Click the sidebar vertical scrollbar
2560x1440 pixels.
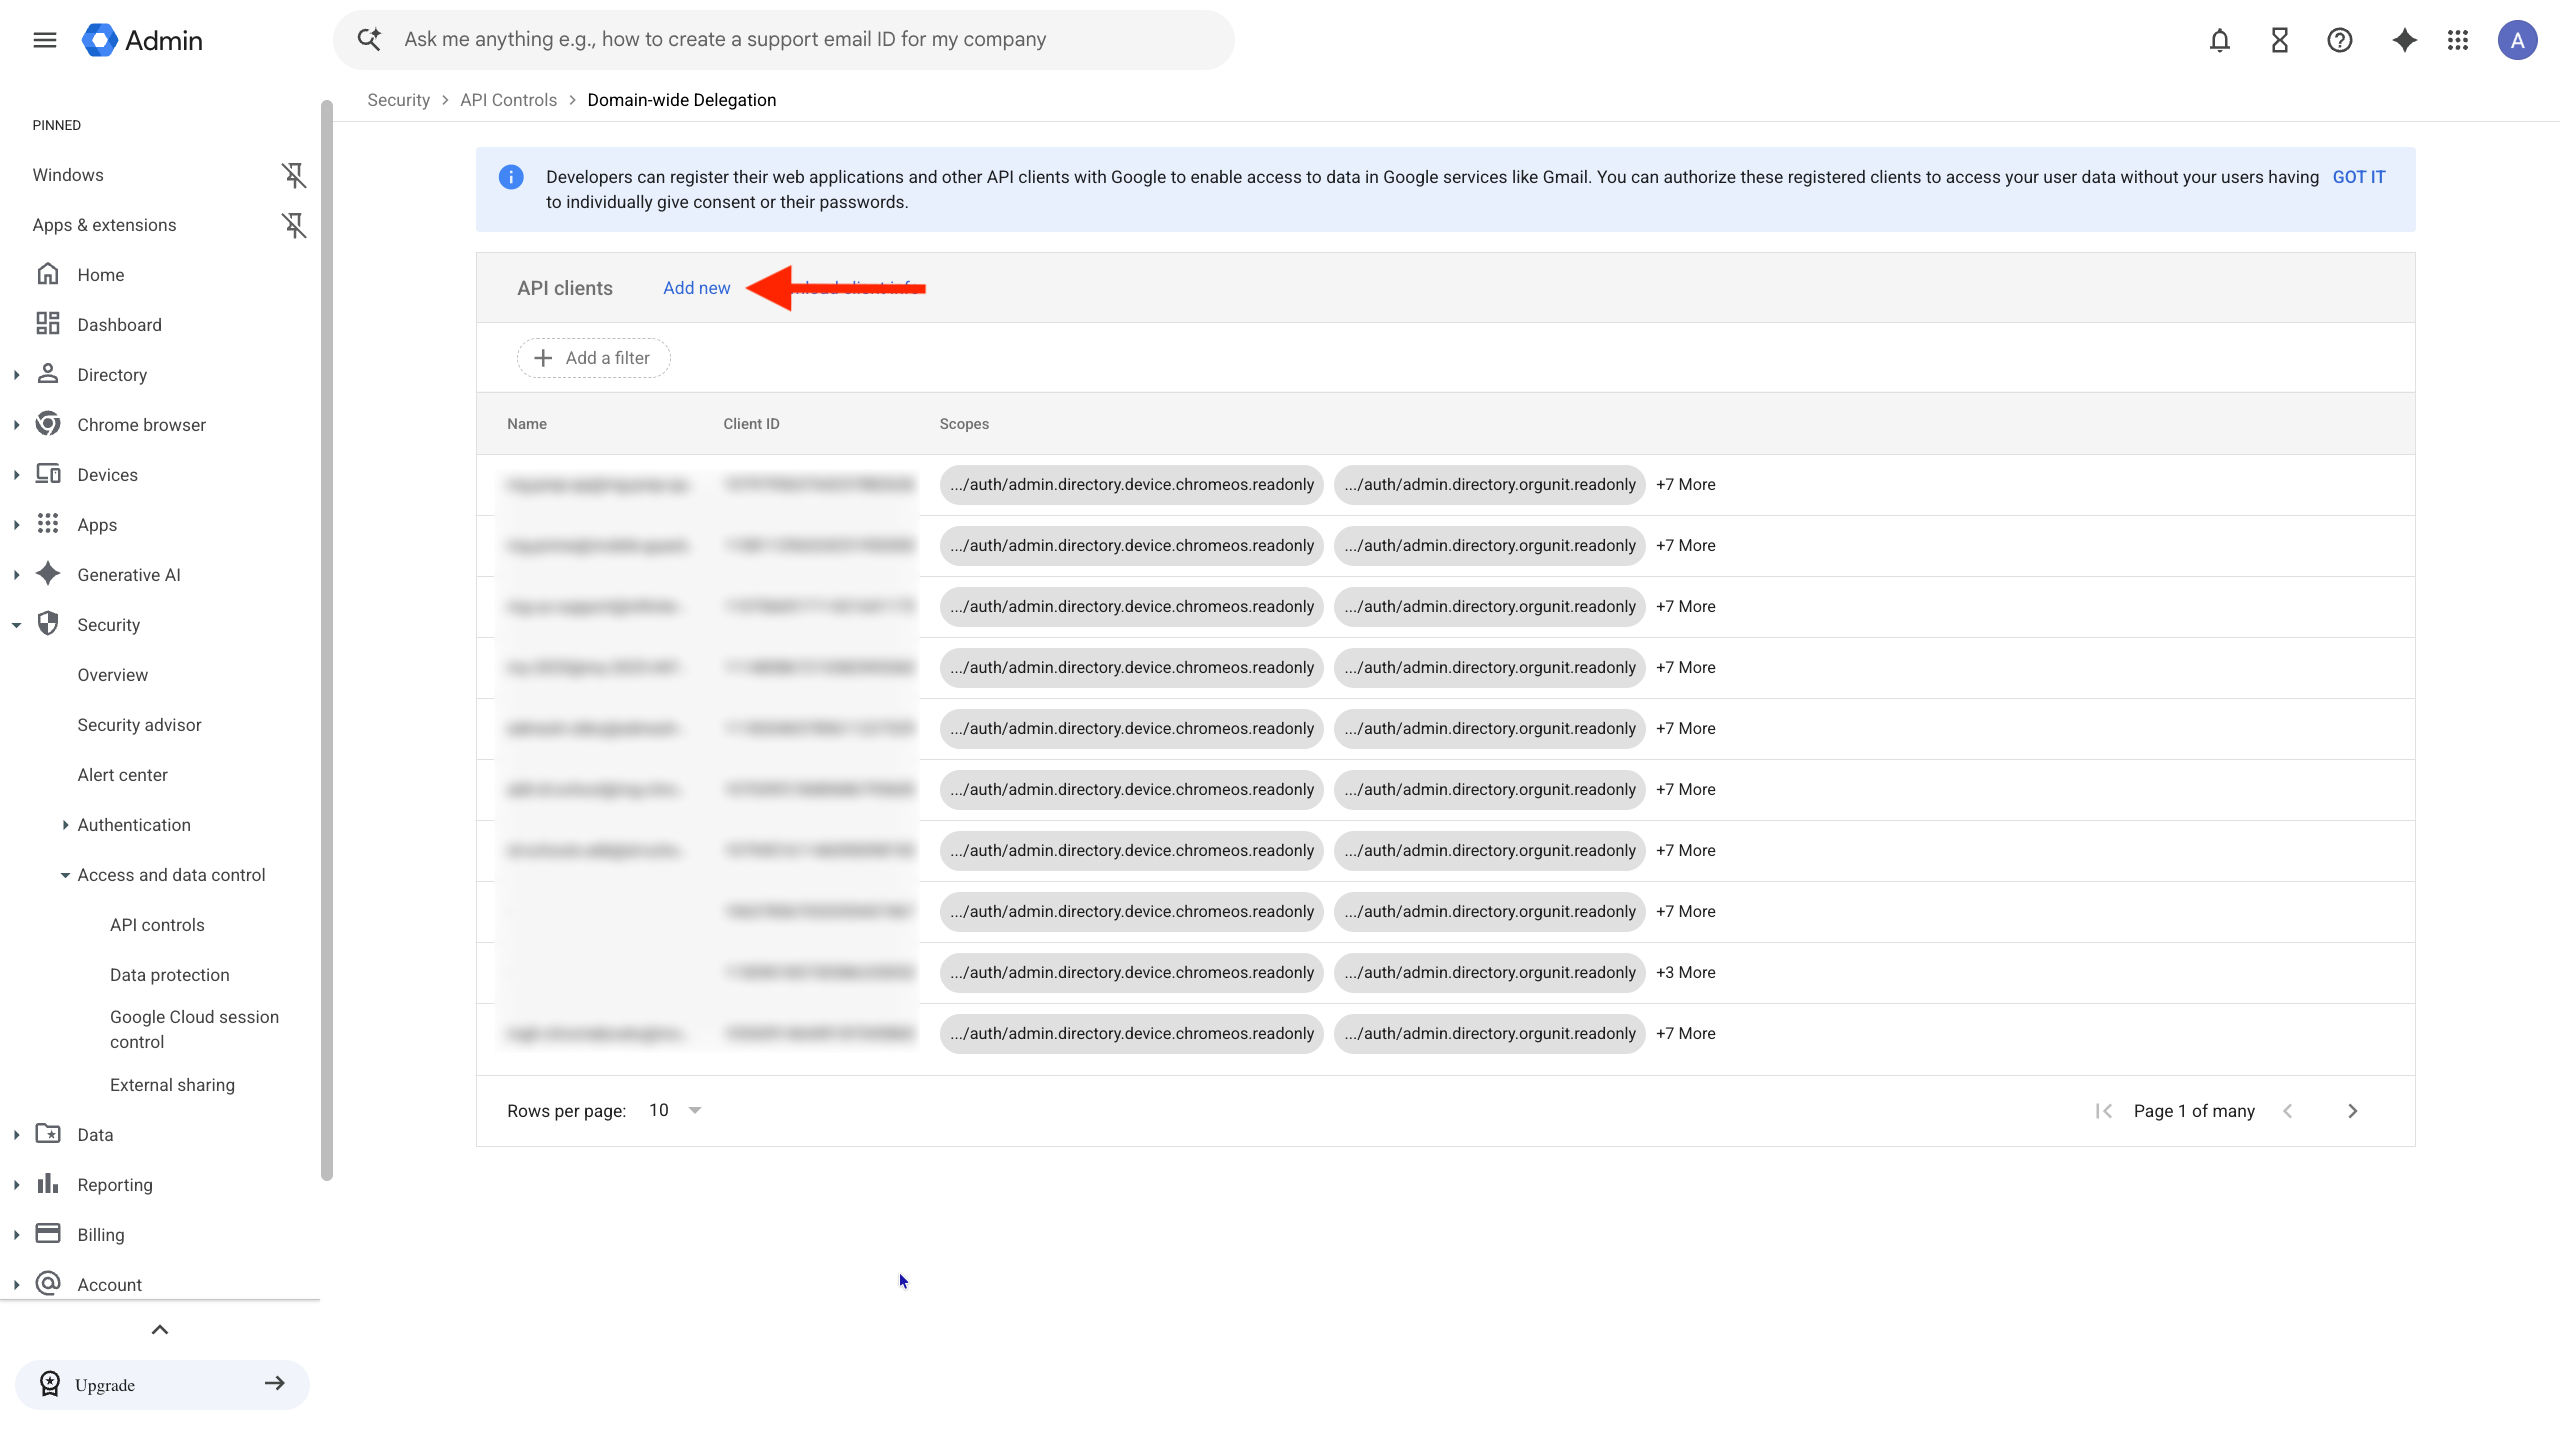coord(326,640)
